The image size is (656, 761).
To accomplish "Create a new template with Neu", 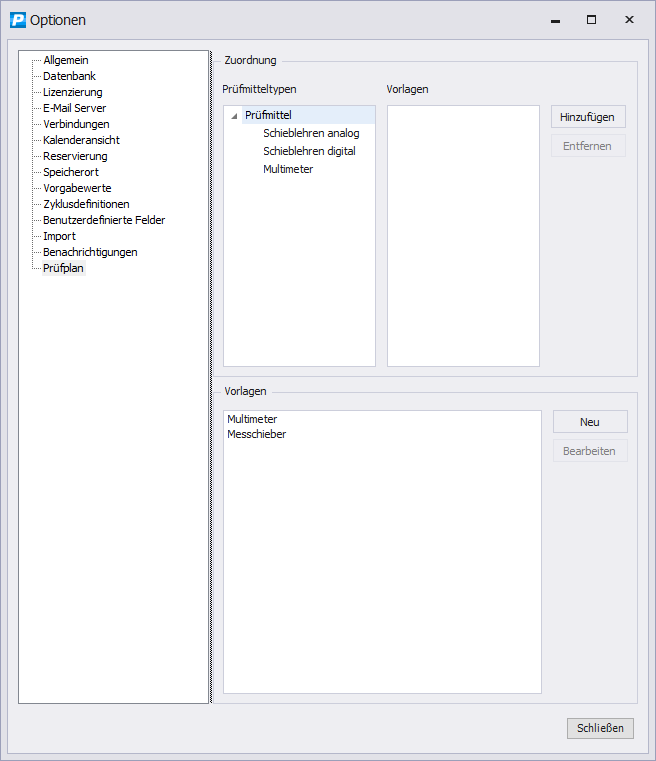I will [590, 422].
